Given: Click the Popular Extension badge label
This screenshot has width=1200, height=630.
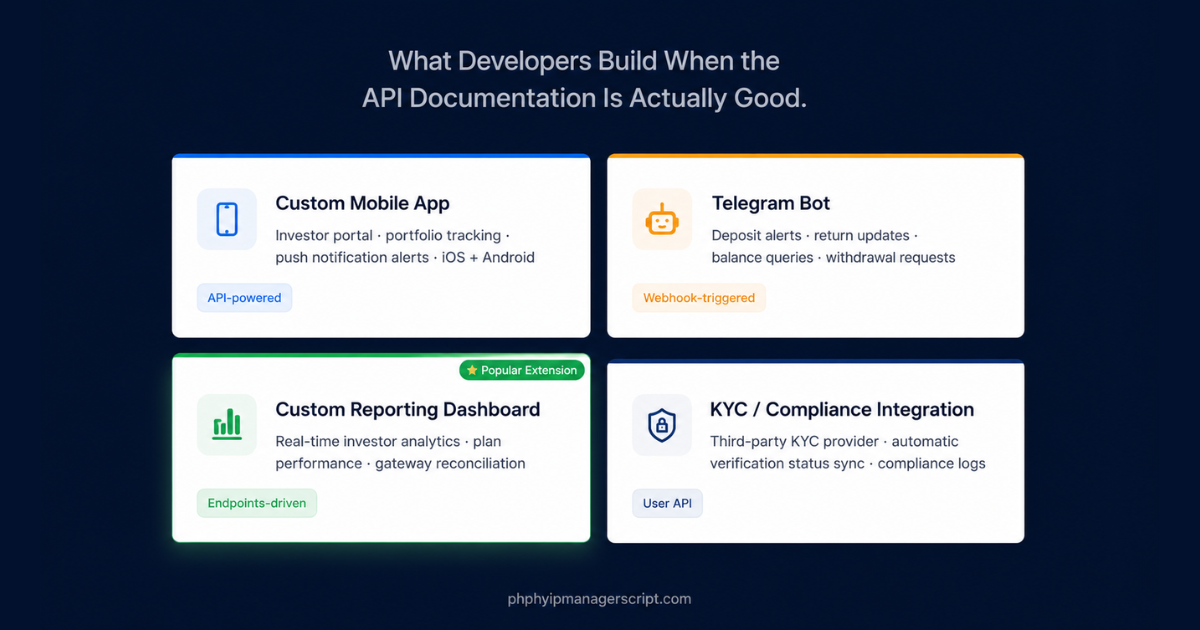Looking at the screenshot, I should pos(522,370).
